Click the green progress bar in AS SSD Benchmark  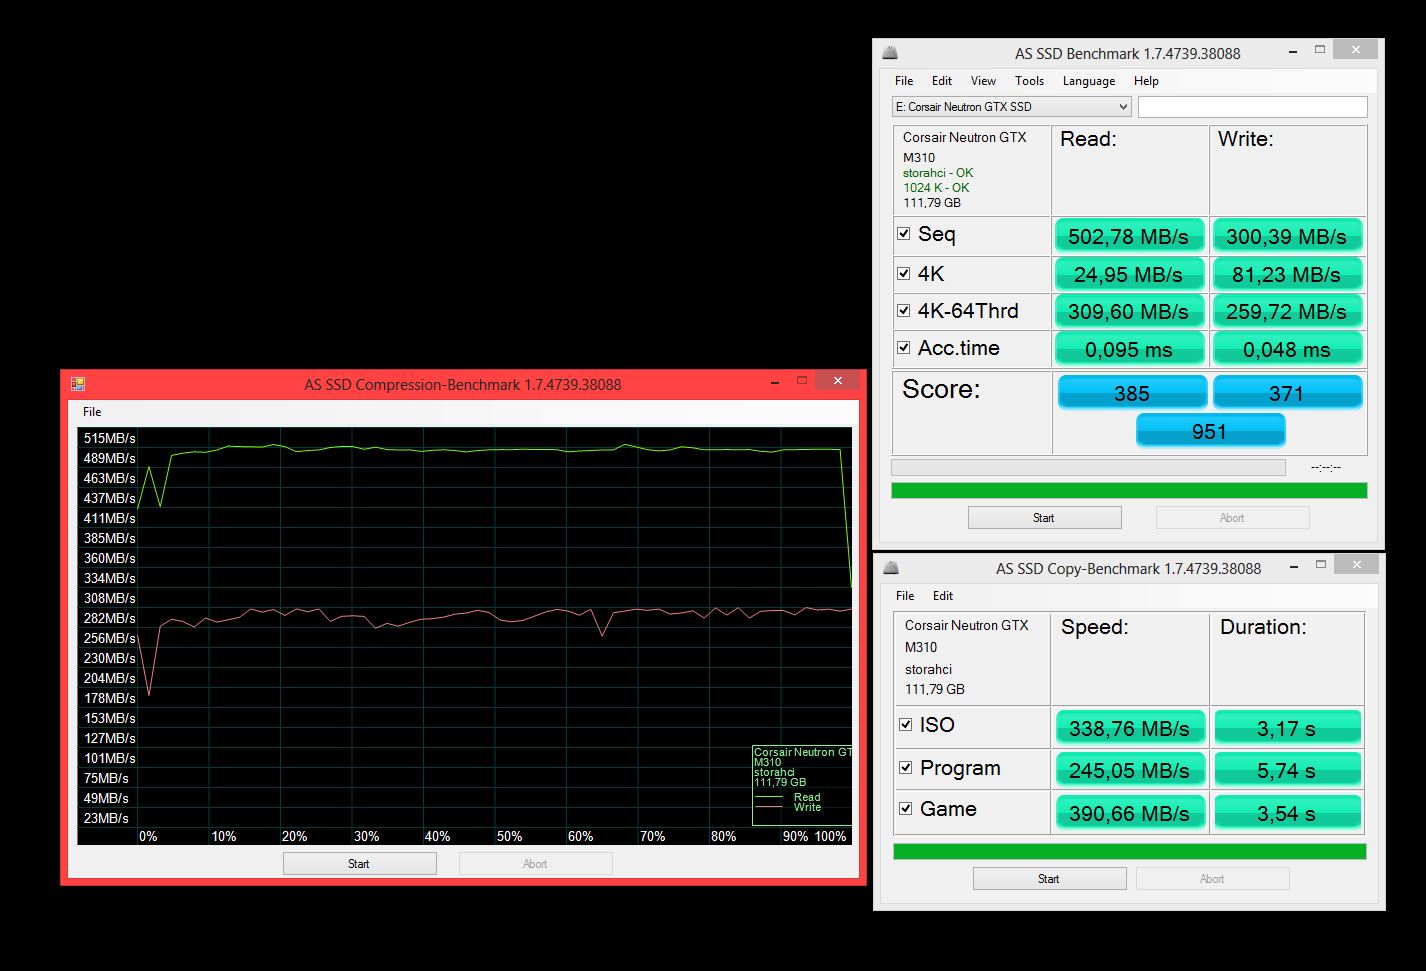(x=1129, y=490)
